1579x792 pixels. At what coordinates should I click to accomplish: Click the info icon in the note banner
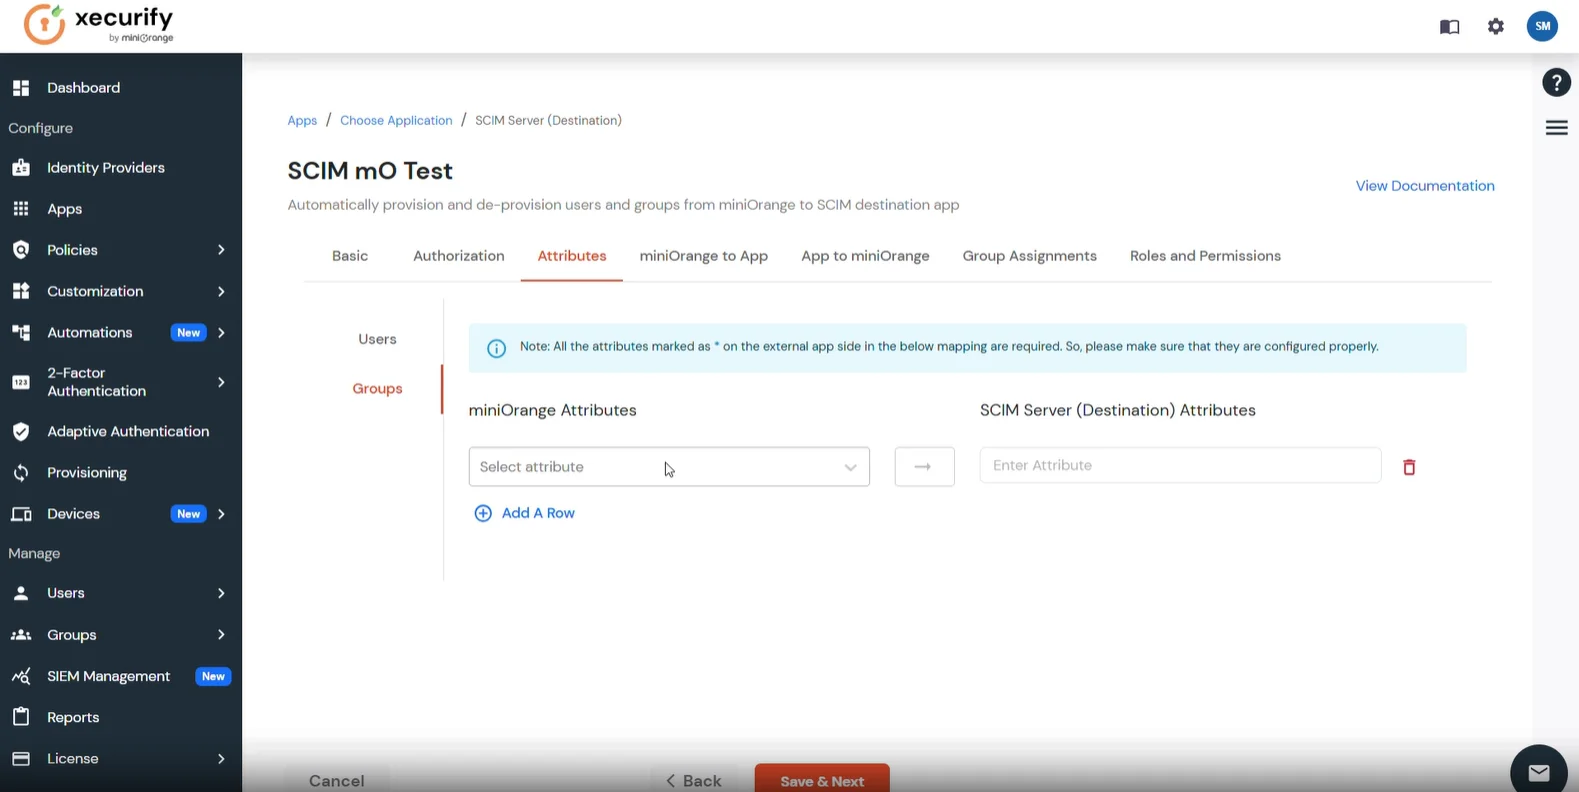click(x=496, y=348)
